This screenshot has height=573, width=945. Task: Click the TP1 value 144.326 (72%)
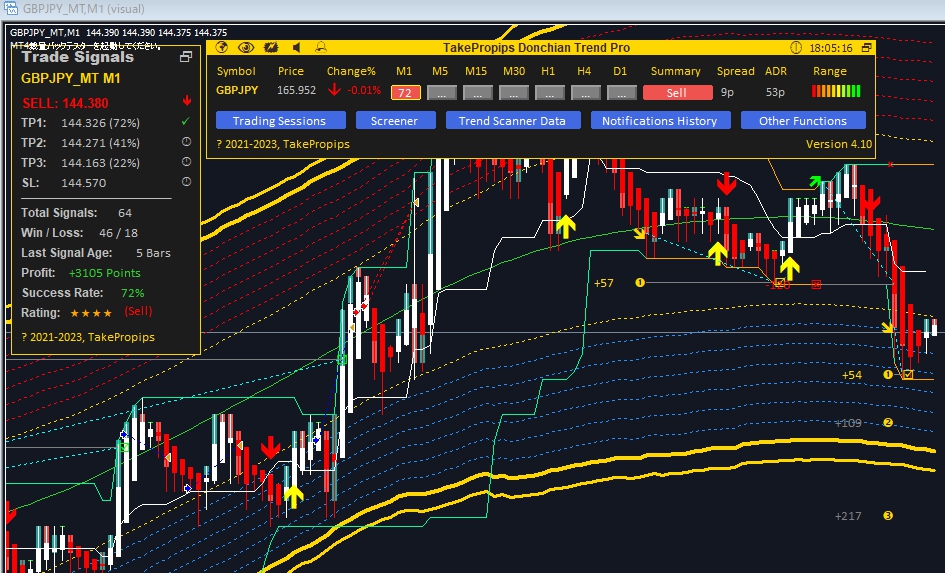point(101,123)
